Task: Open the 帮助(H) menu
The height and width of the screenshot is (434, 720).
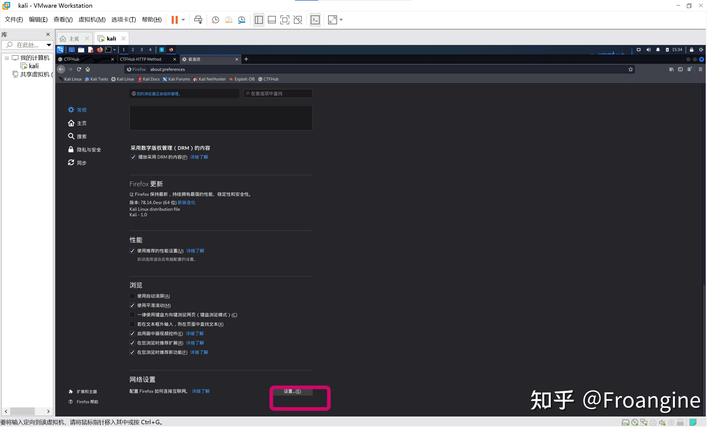Action: coord(152,20)
